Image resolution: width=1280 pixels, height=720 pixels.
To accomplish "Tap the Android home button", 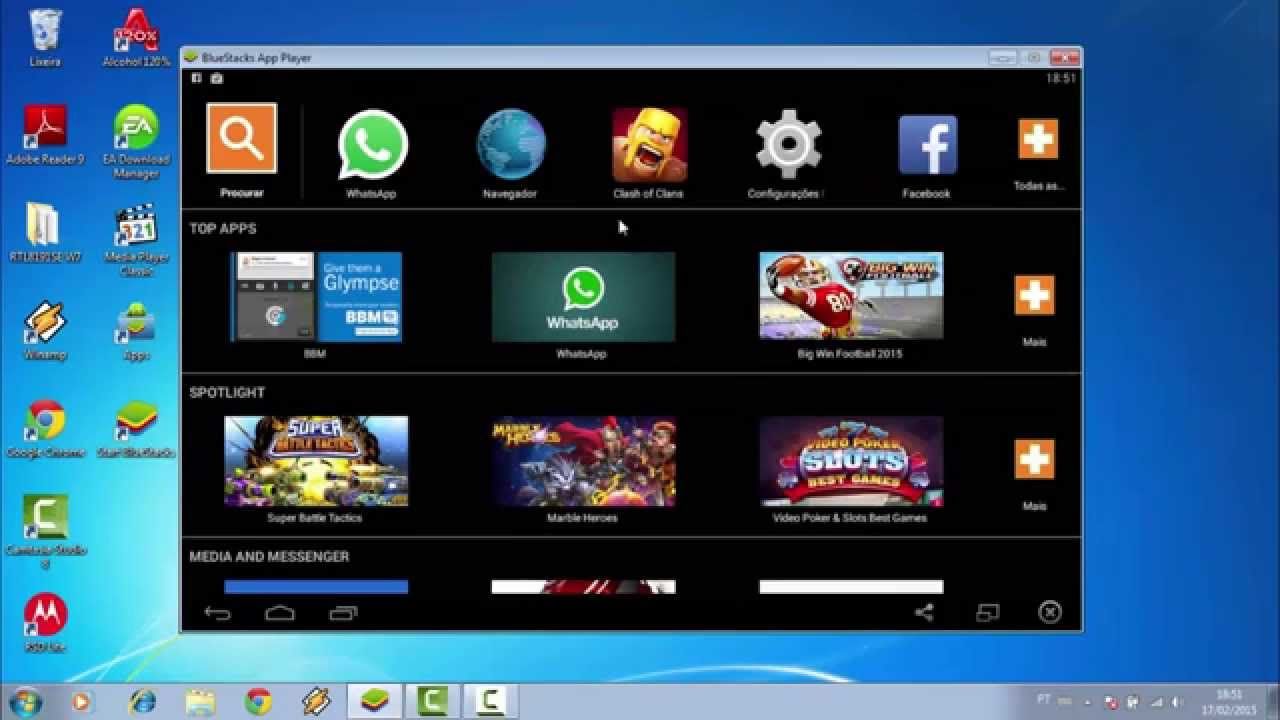I will point(280,613).
